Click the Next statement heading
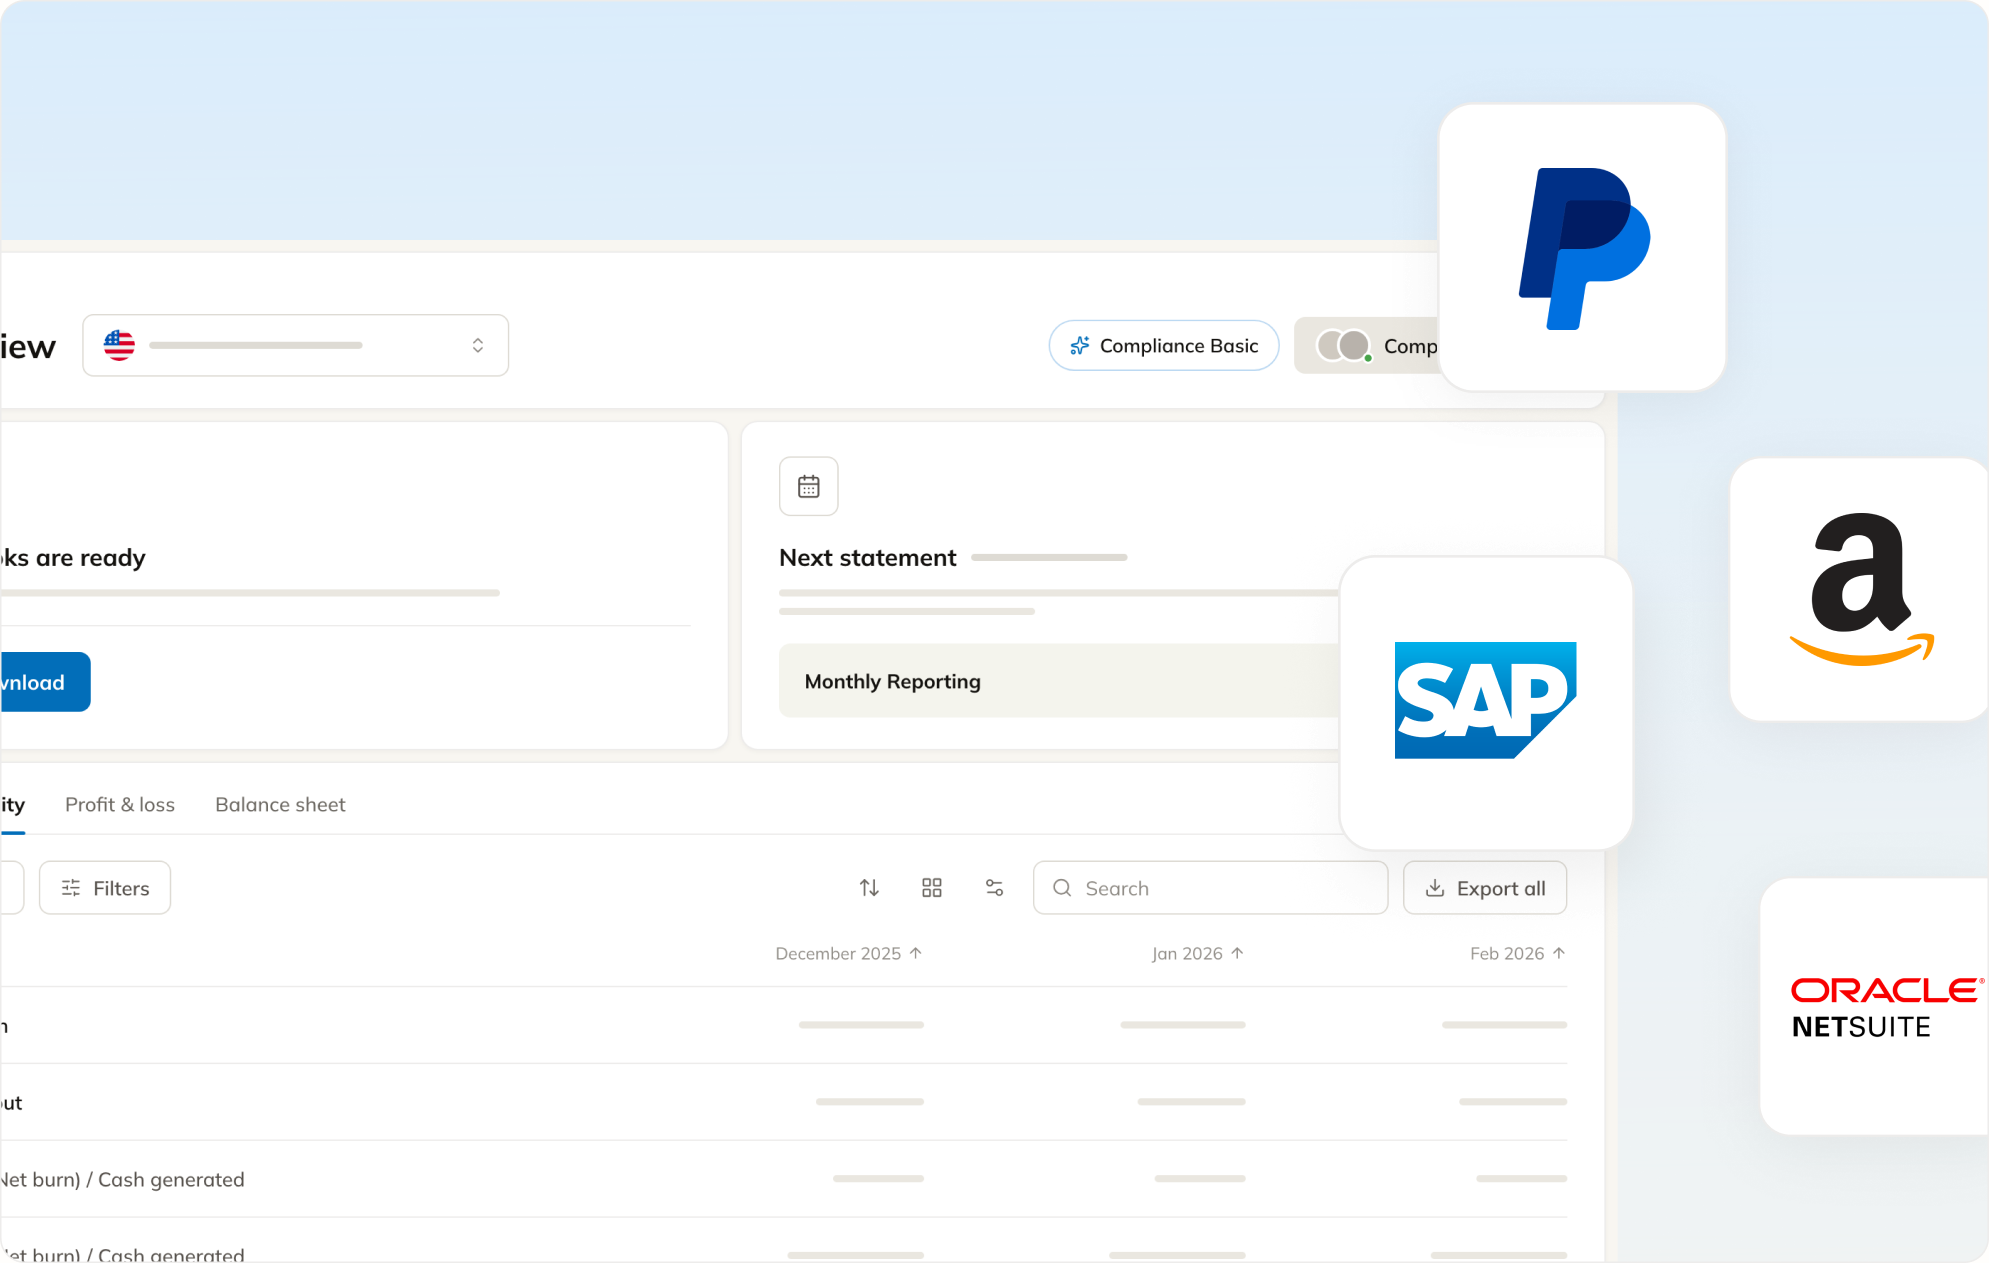 pos(868,557)
